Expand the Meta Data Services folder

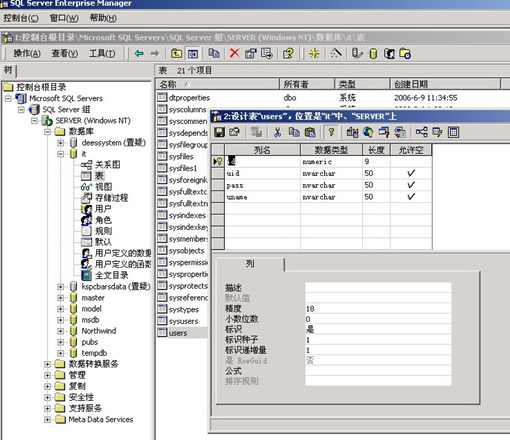point(47,420)
